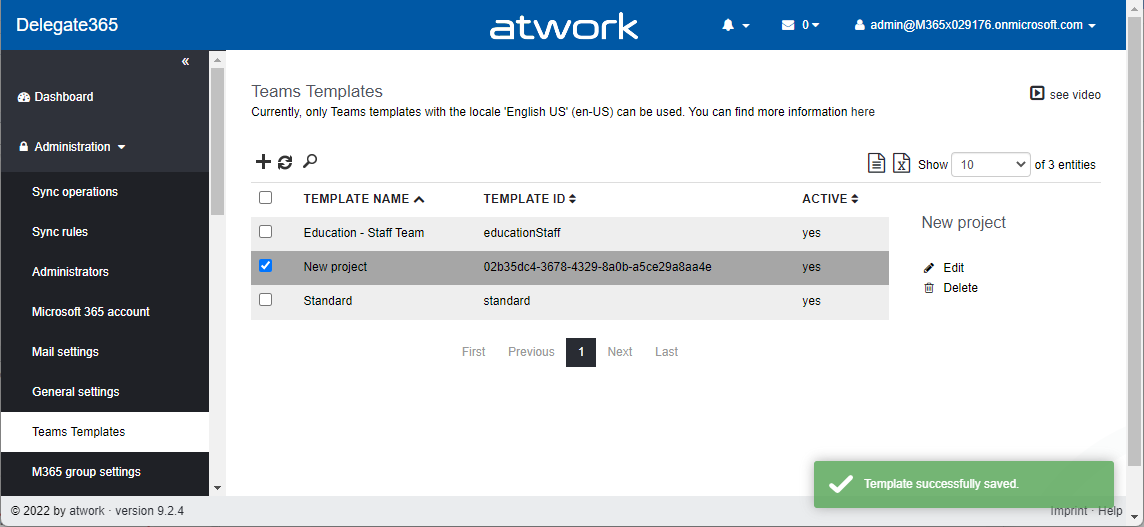The width and height of the screenshot is (1144, 527).
Task: Click the see video play icon
Action: pyautogui.click(x=1037, y=93)
